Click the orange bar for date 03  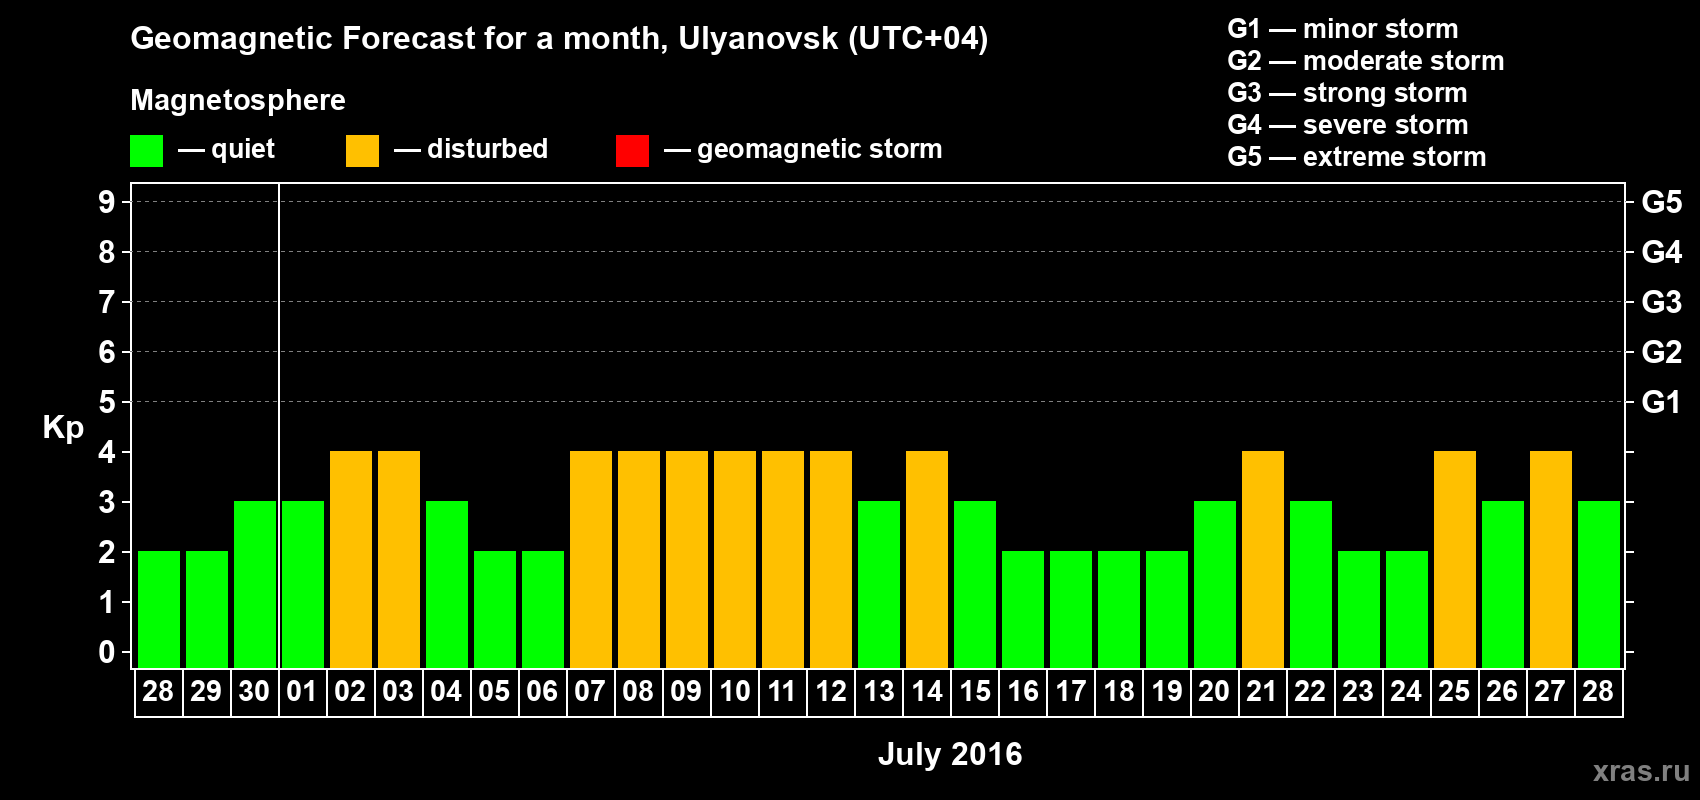click(x=399, y=559)
